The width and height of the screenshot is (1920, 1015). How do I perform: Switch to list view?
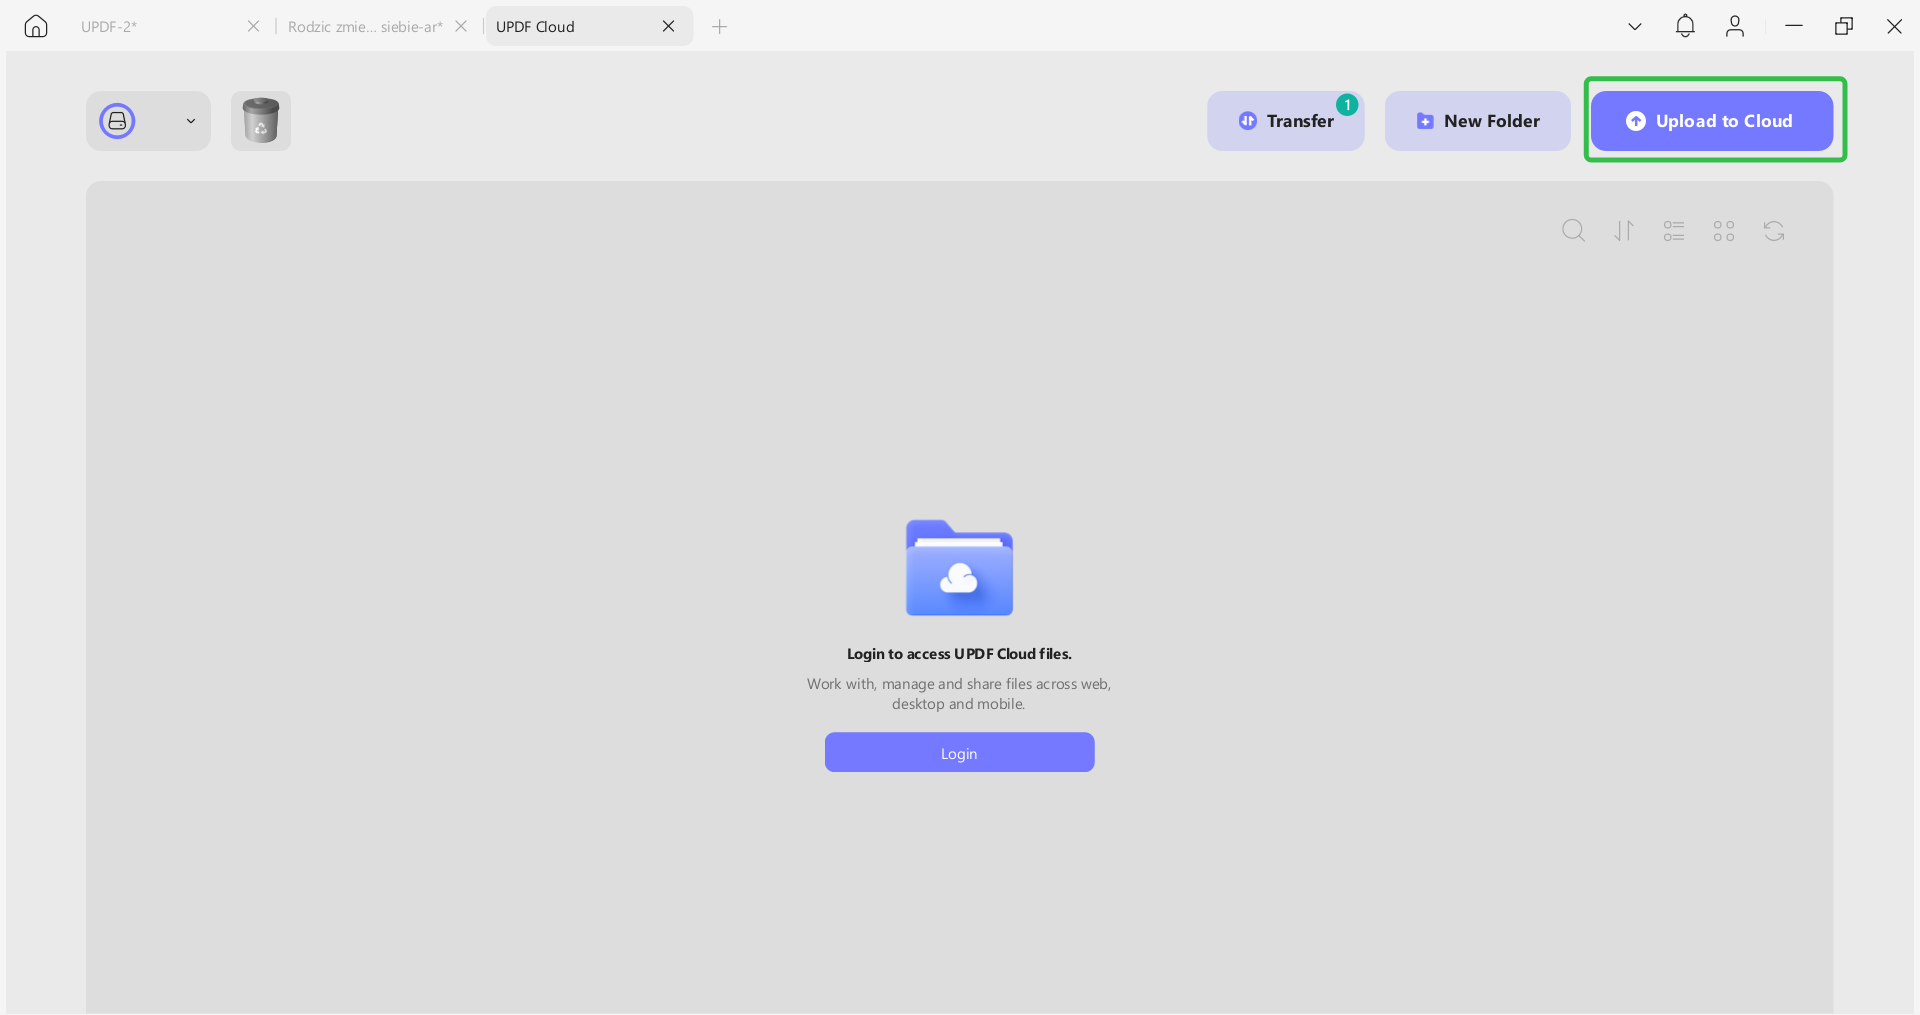(x=1674, y=231)
